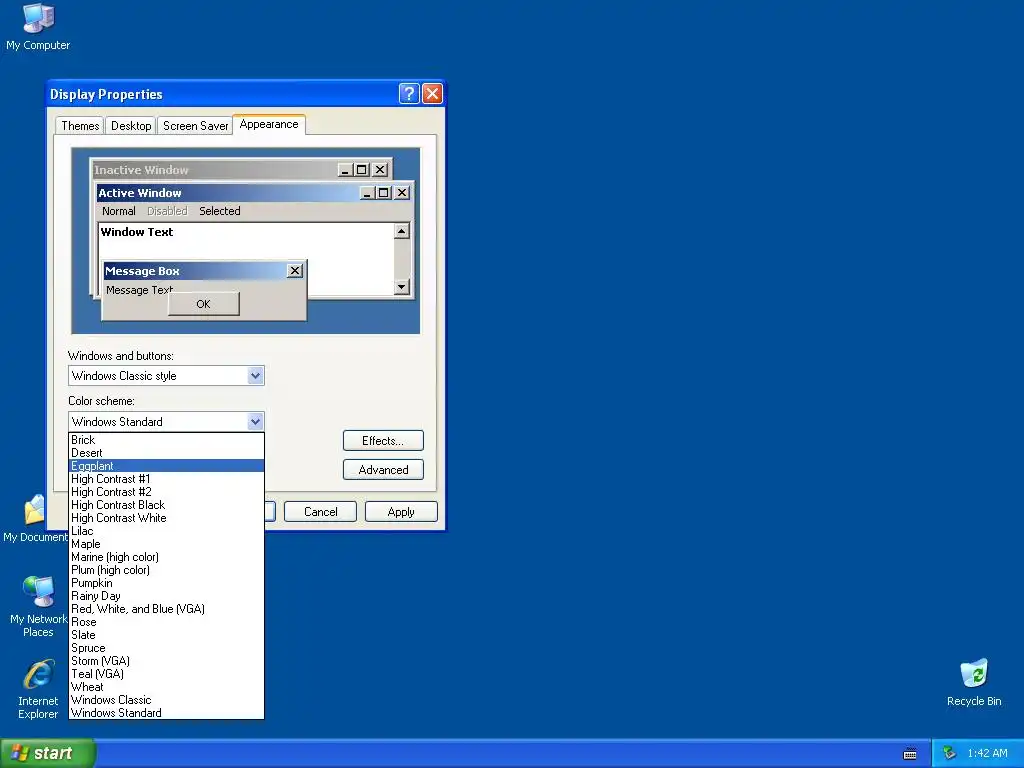The width and height of the screenshot is (1024, 768).
Task: Click the Window Text preview area
Action: click(x=246, y=242)
